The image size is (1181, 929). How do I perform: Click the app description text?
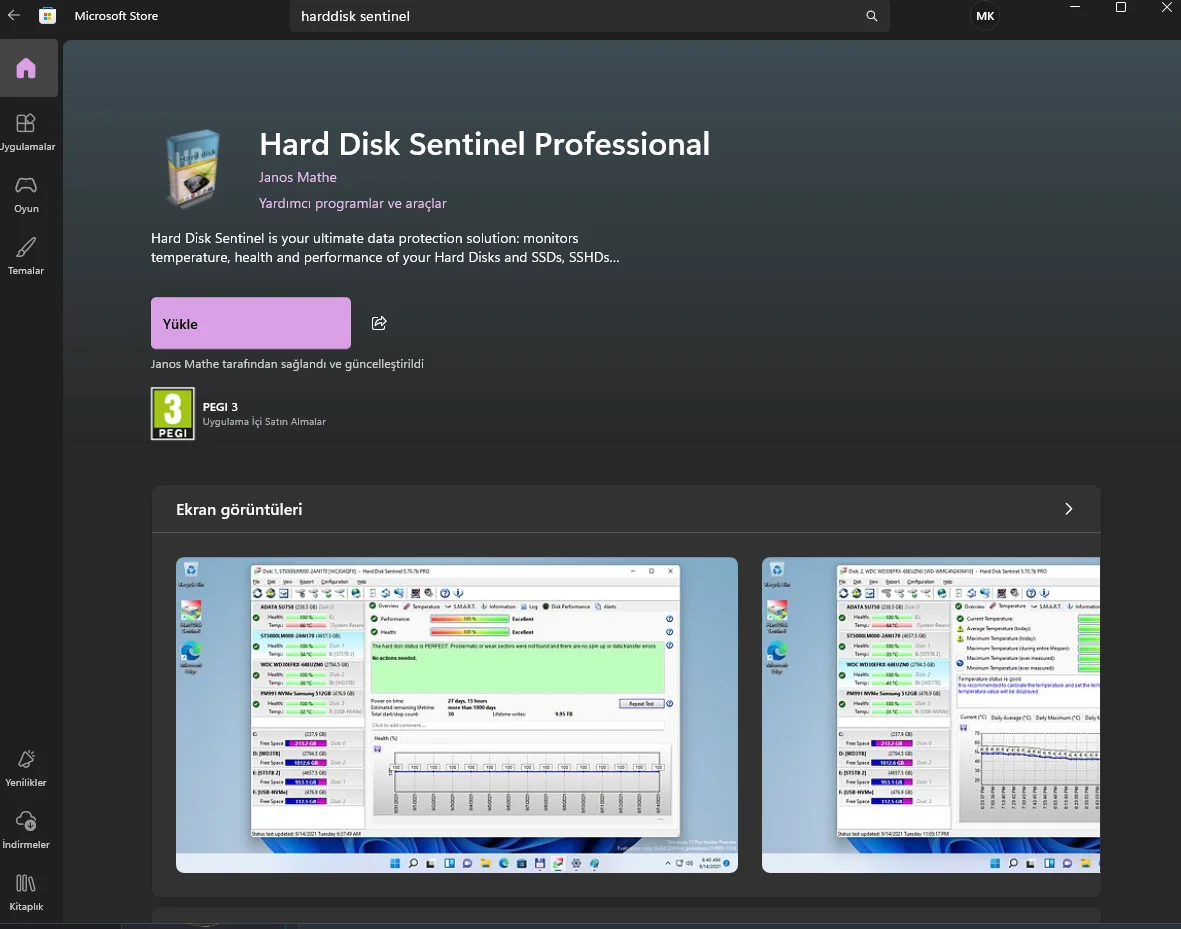(x=385, y=248)
